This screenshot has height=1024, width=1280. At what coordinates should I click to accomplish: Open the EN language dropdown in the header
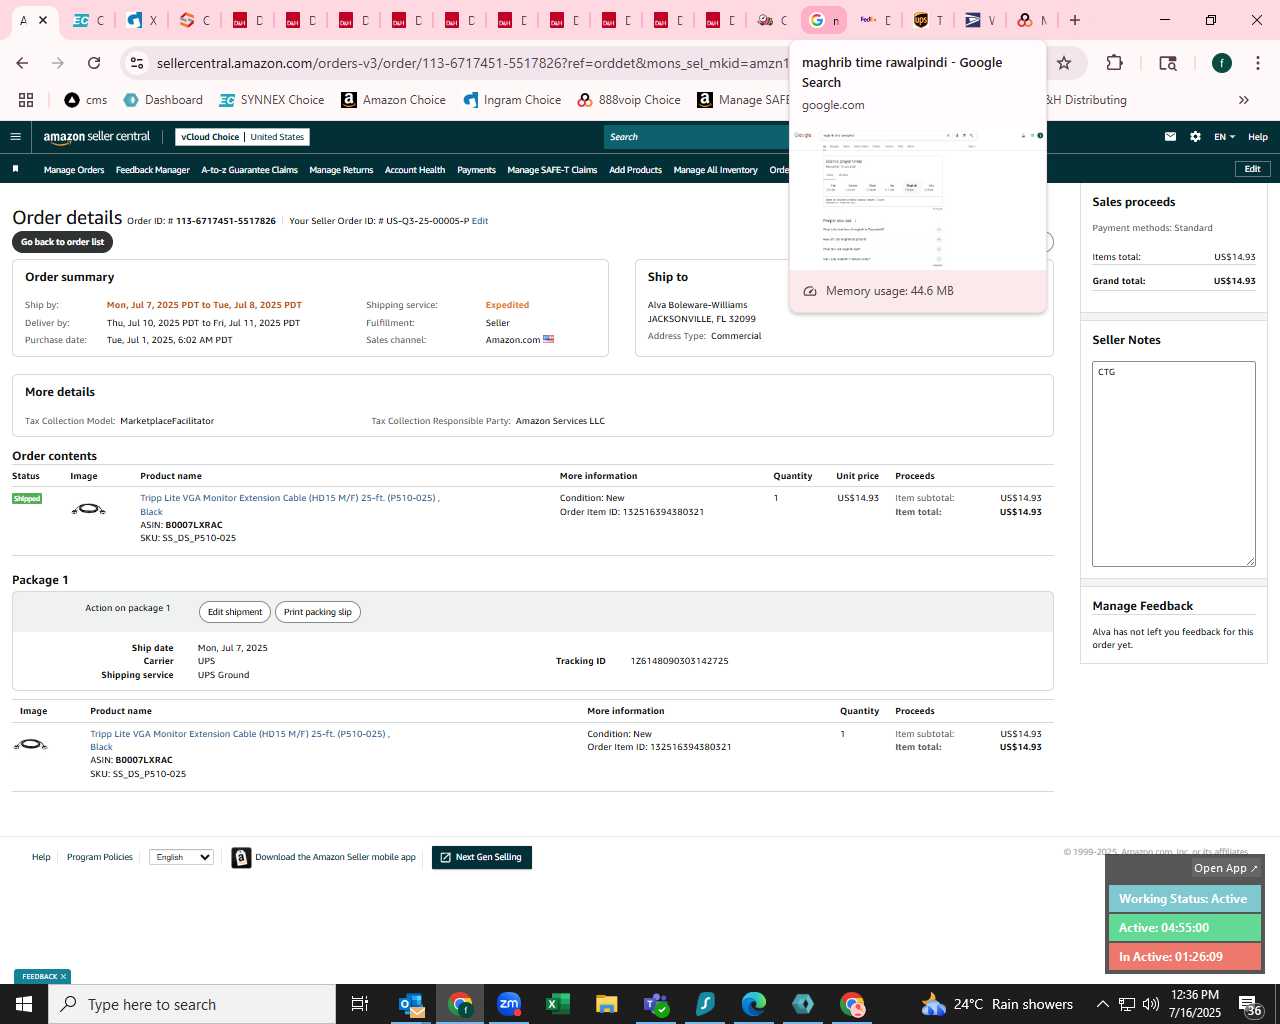1225,137
